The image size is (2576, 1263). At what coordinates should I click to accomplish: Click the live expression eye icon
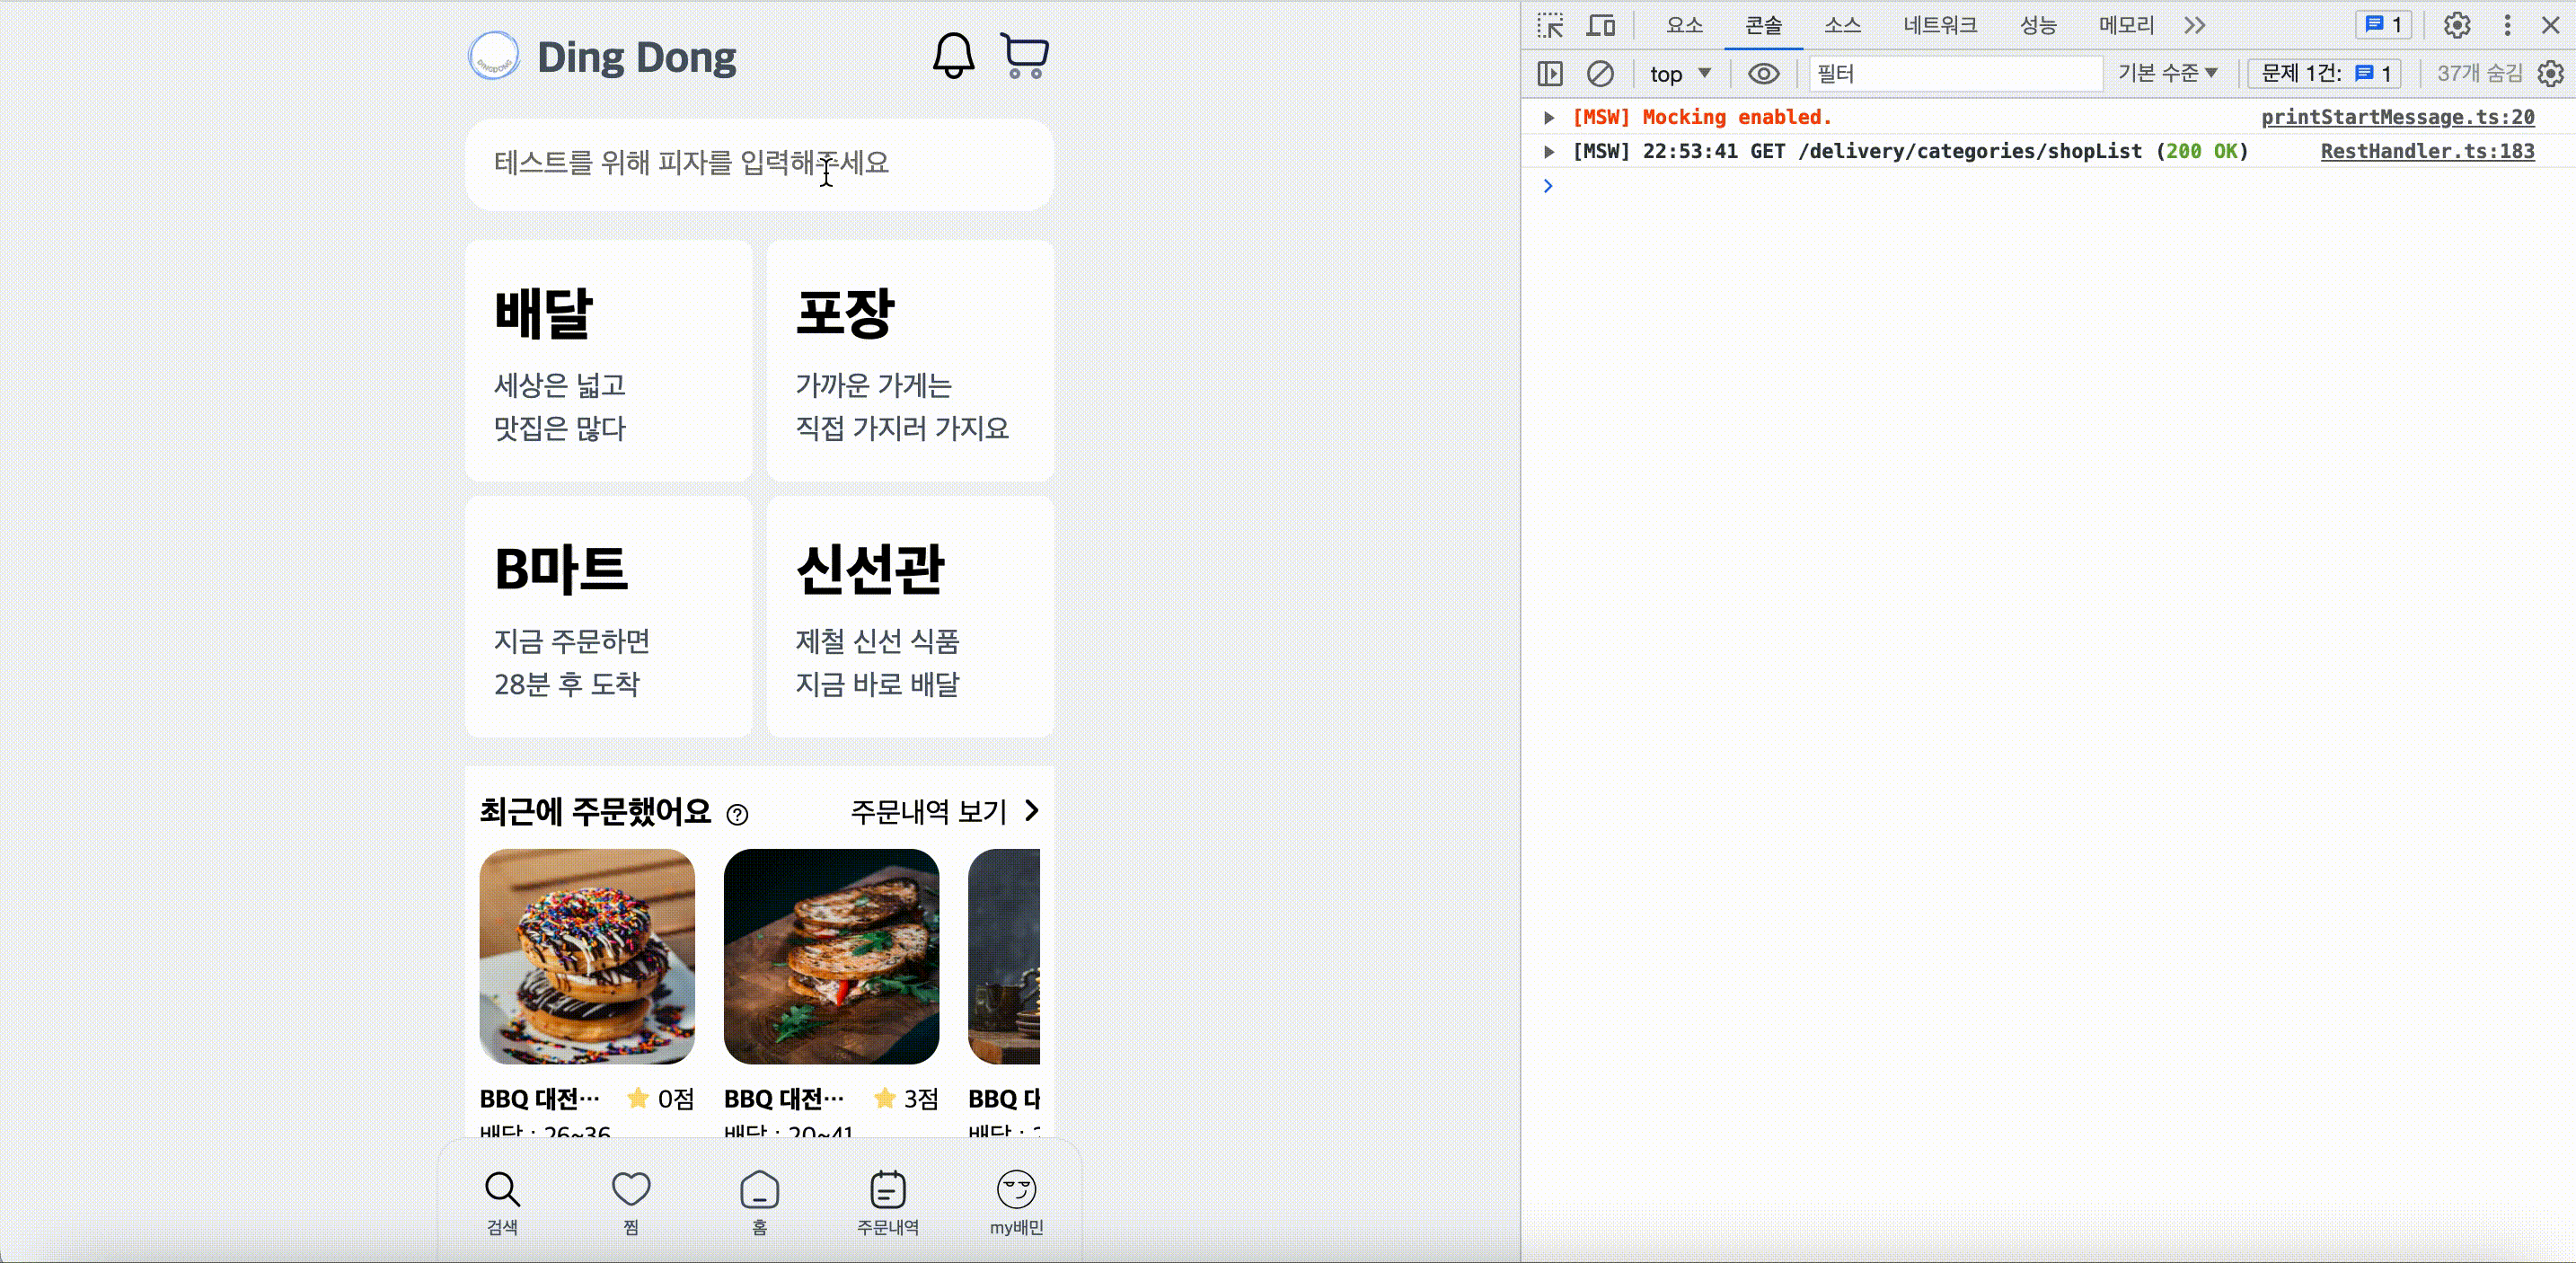pyautogui.click(x=1763, y=73)
